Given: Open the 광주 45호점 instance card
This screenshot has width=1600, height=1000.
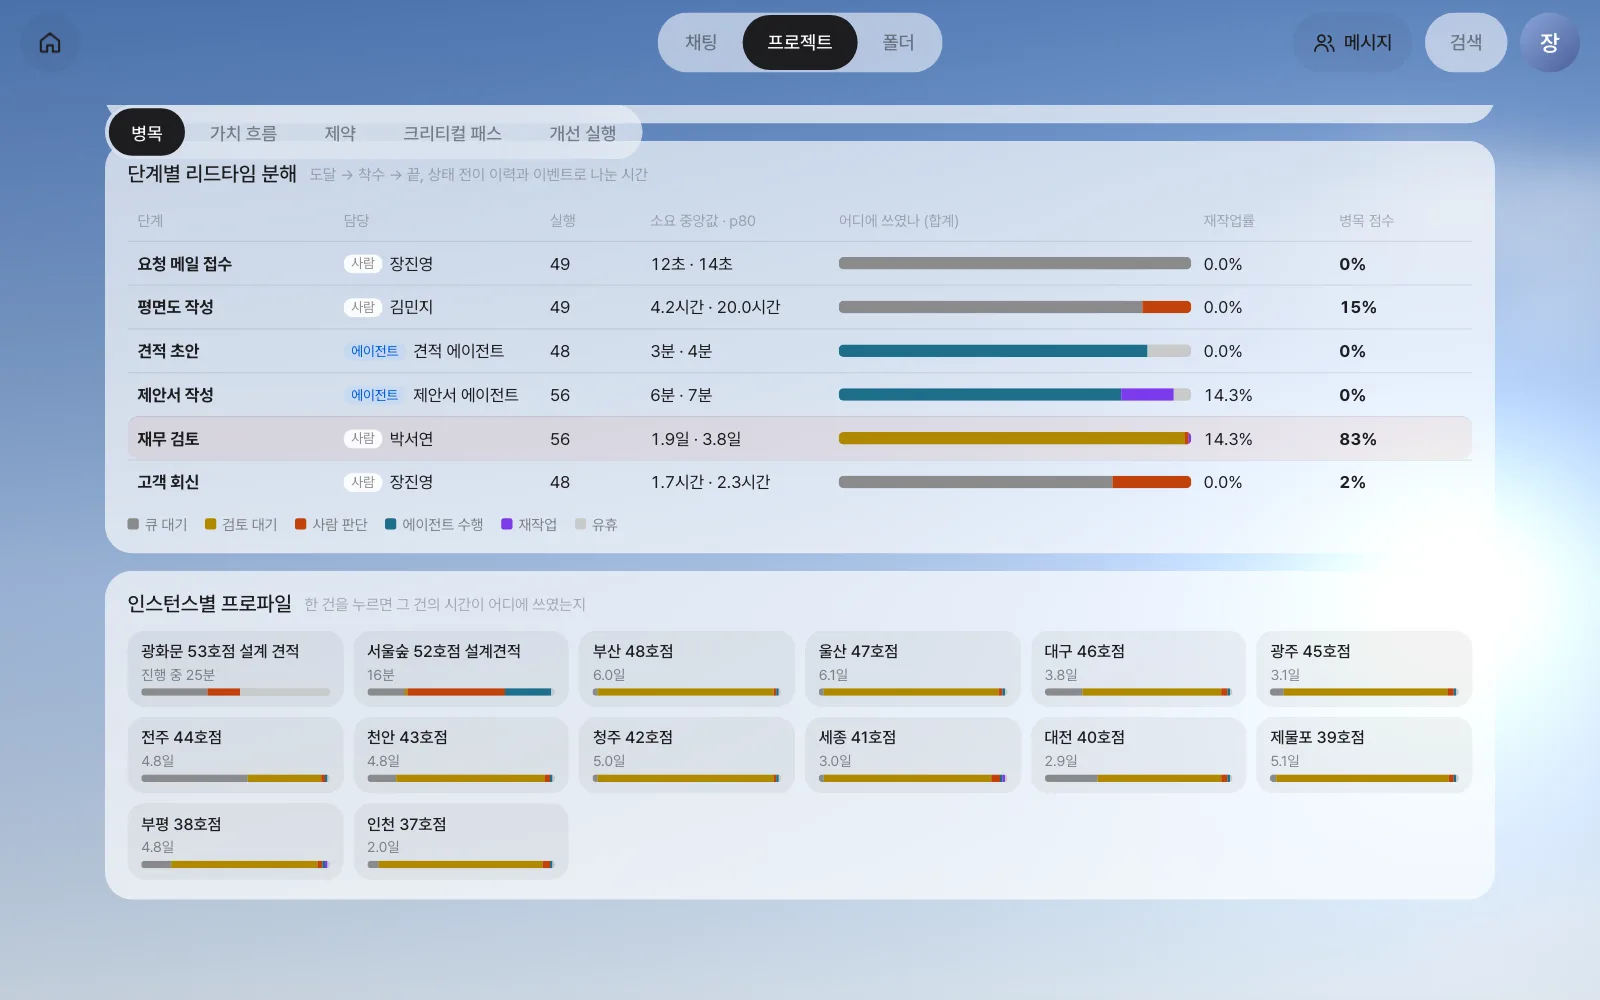Looking at the screenshot, I should [1365, 669].
